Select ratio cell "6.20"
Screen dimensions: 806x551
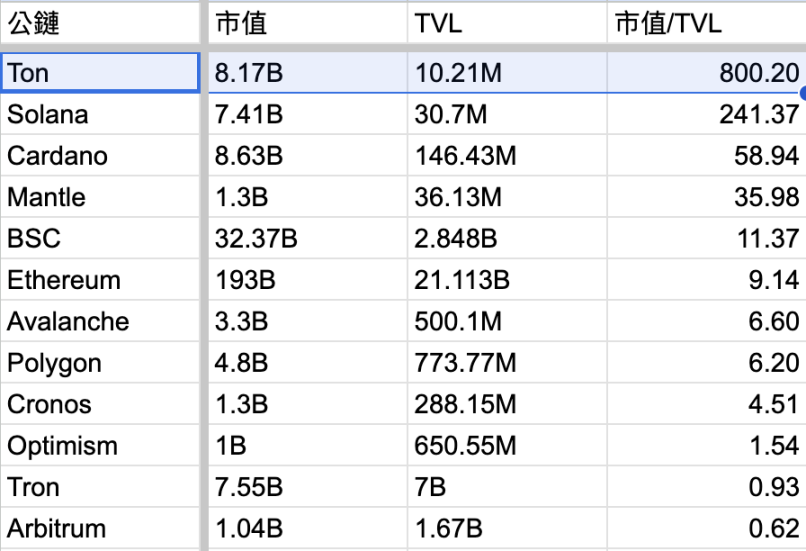pyautogui.click(x=707, y=363)
